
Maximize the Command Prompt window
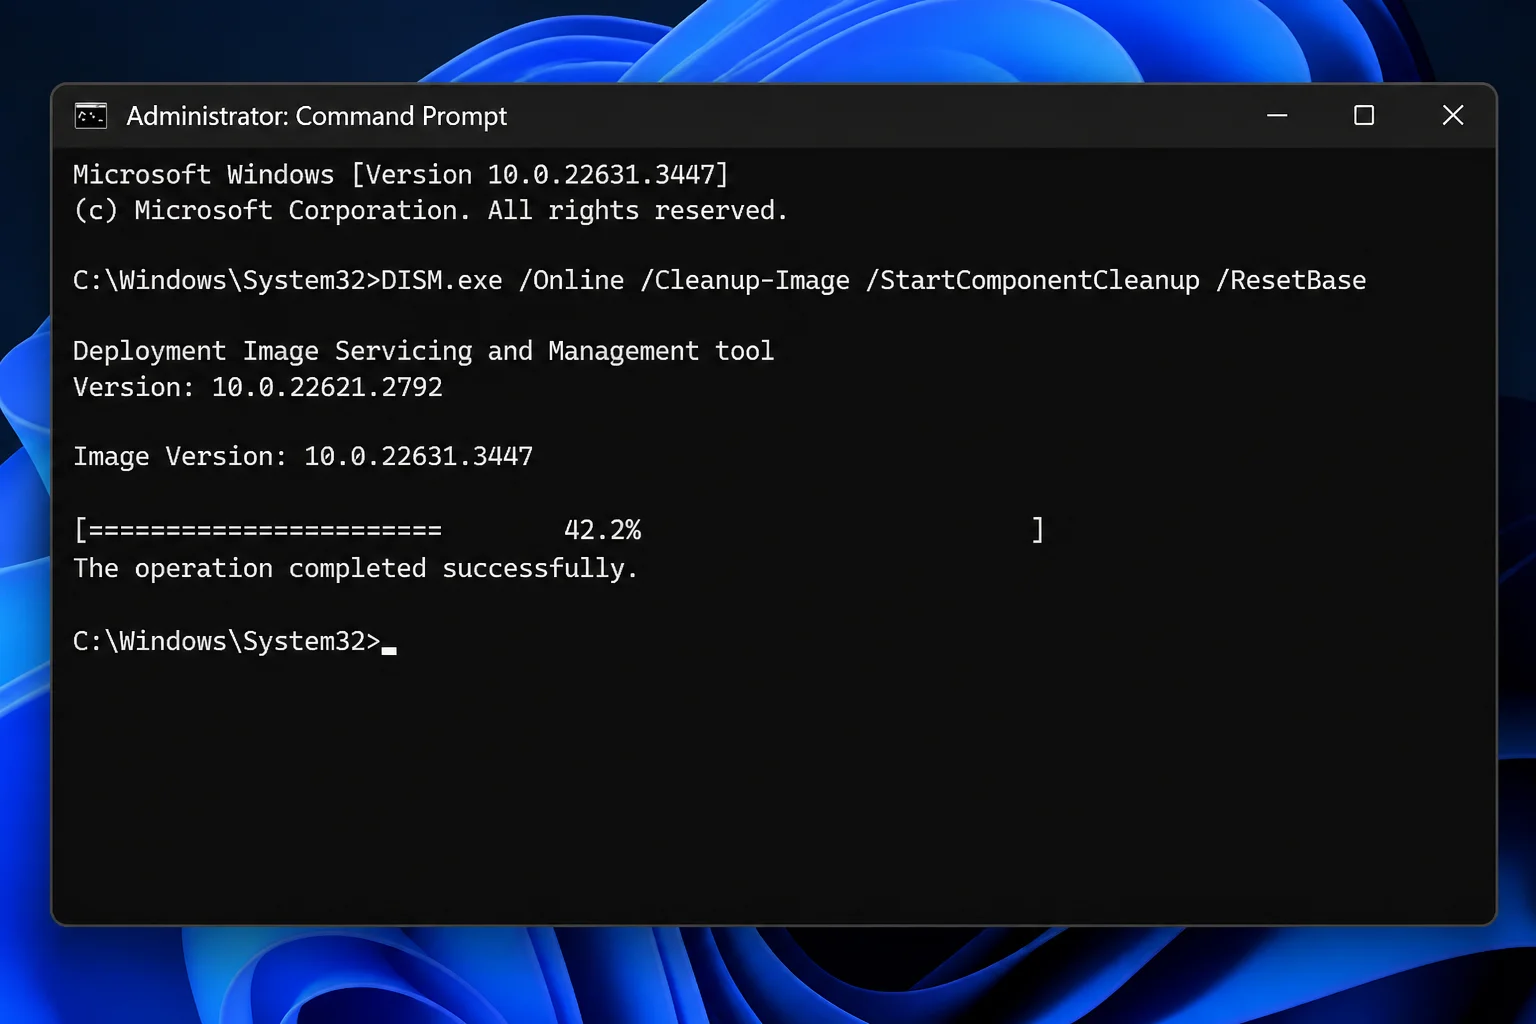[1364, 116]
